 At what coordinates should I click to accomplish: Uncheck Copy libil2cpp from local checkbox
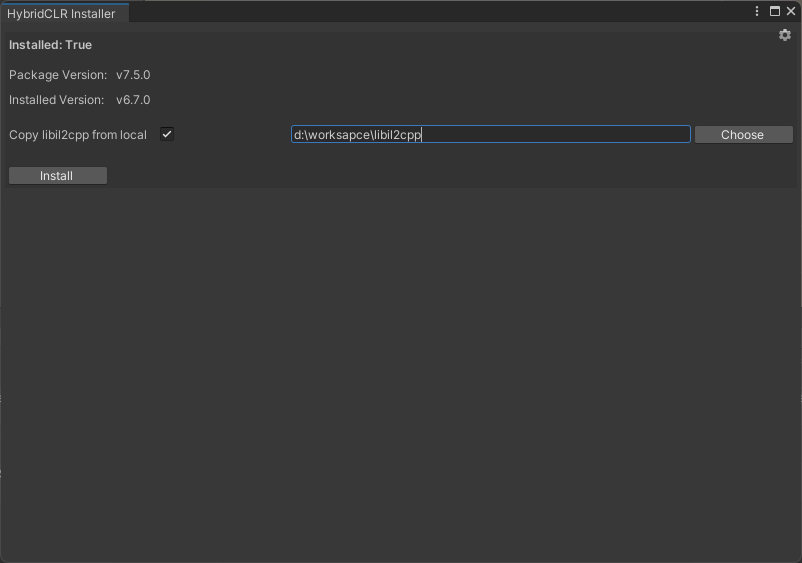pos(167,134)
